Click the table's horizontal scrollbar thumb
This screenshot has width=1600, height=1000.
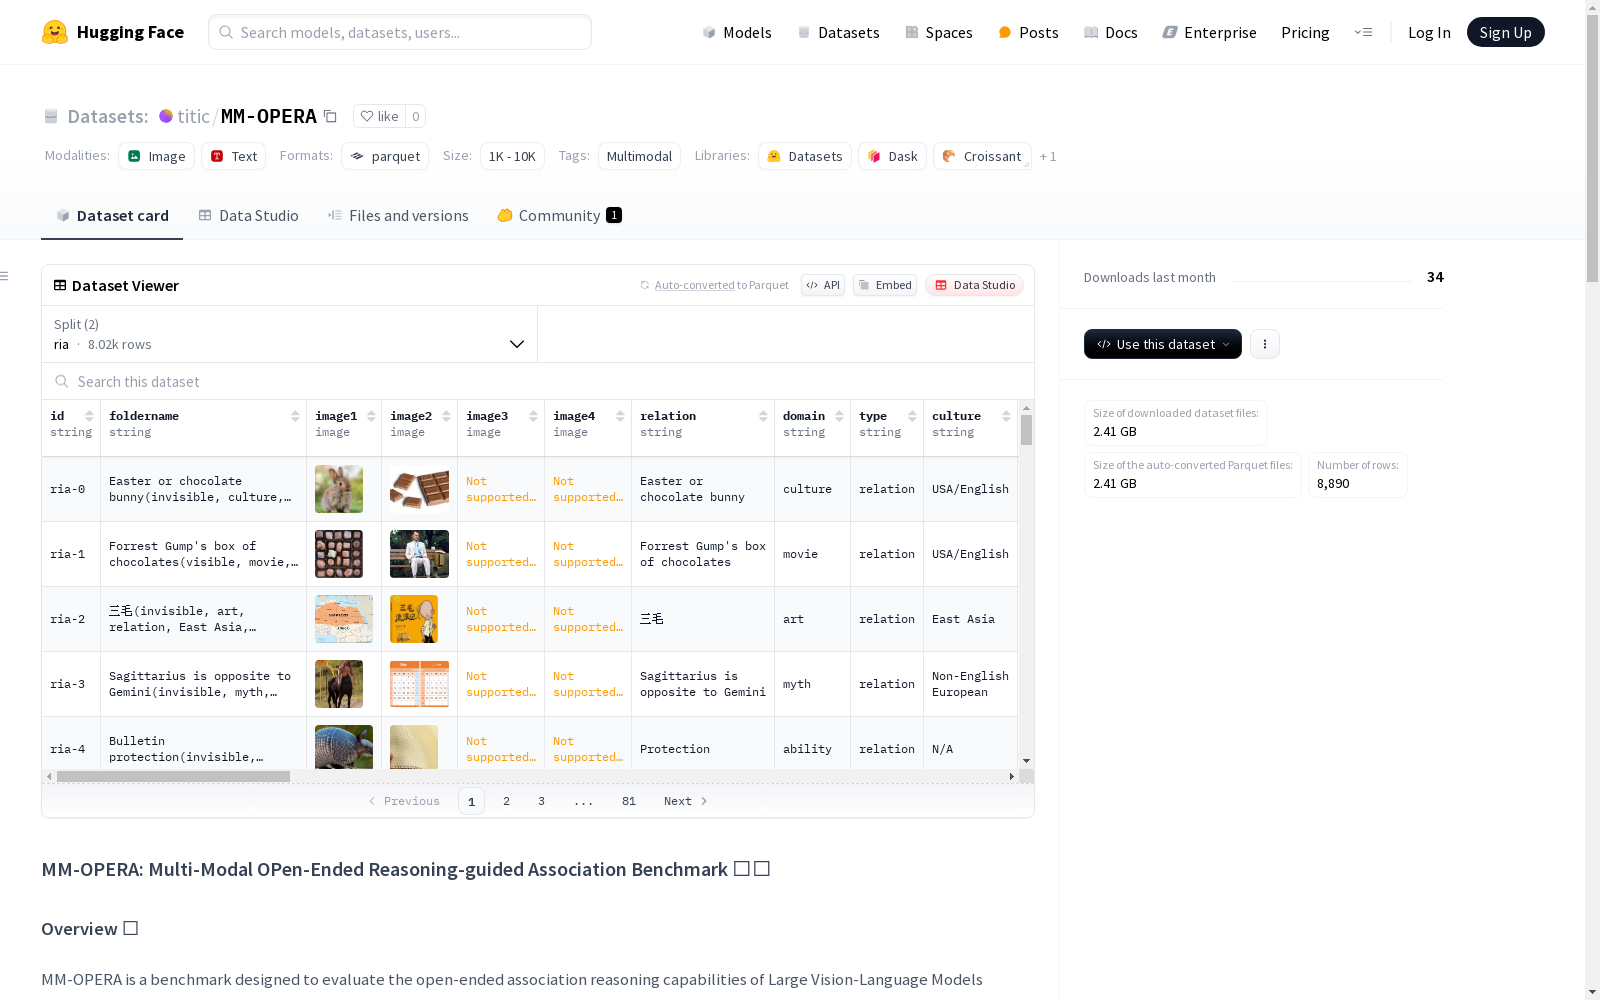point(173,776)
